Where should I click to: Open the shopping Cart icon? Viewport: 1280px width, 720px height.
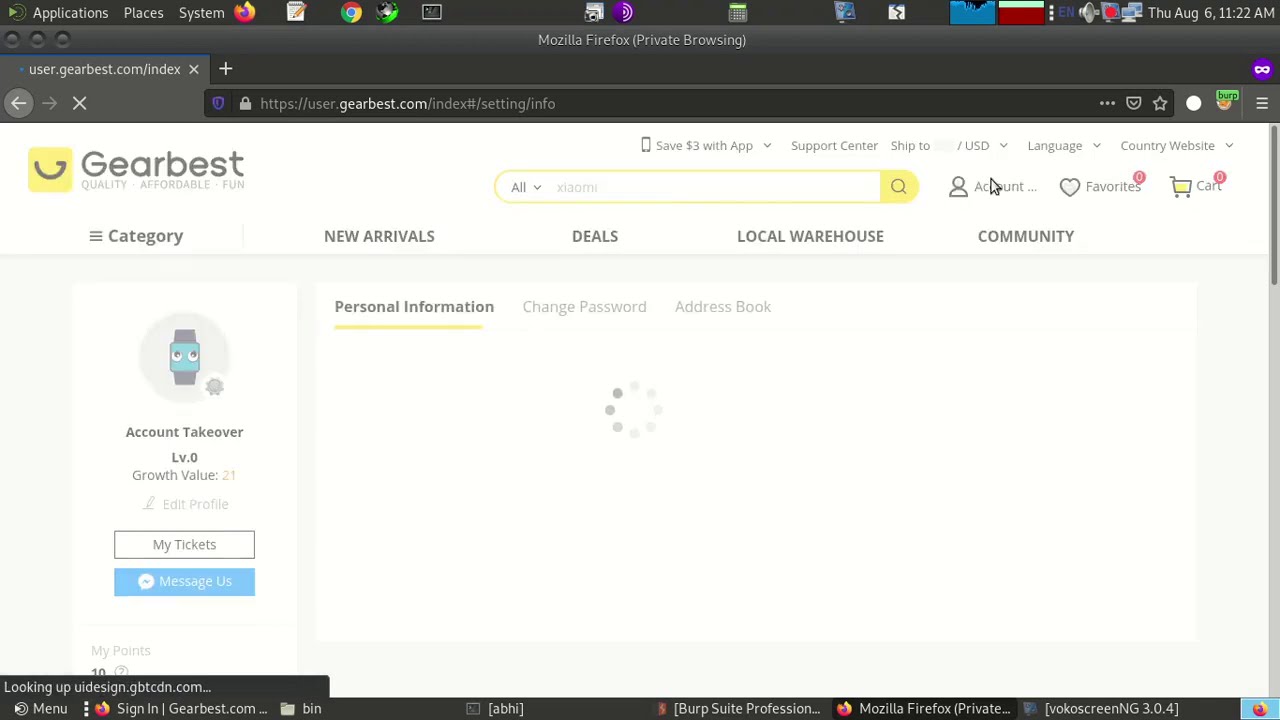click(1181, 187)
